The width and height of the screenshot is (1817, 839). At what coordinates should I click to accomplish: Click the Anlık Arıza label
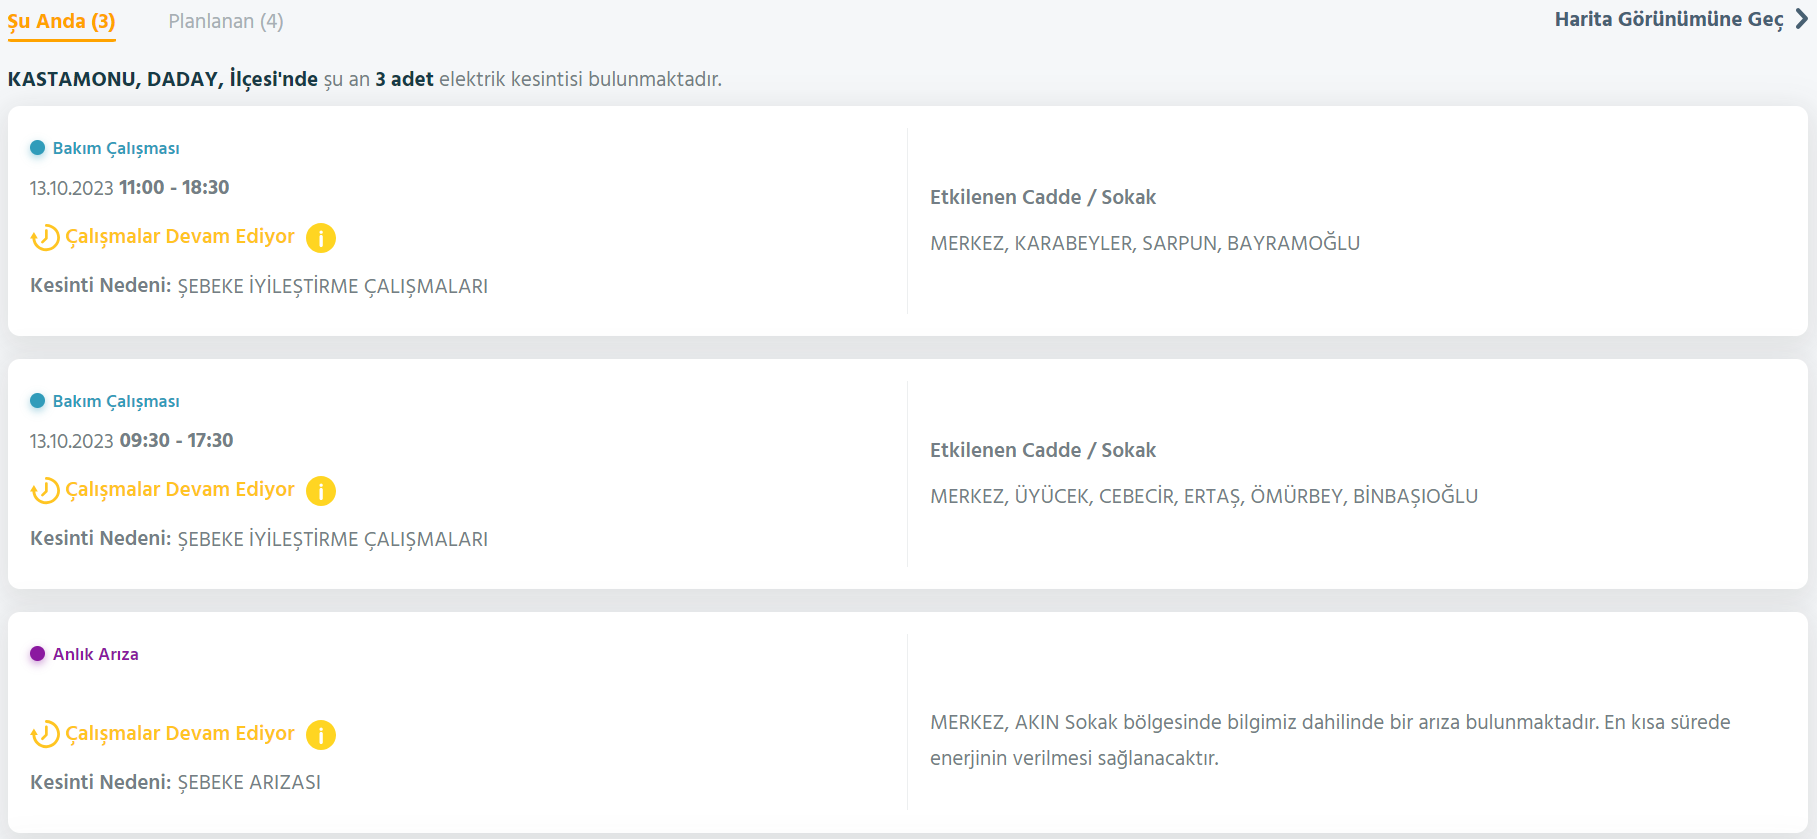96,654
